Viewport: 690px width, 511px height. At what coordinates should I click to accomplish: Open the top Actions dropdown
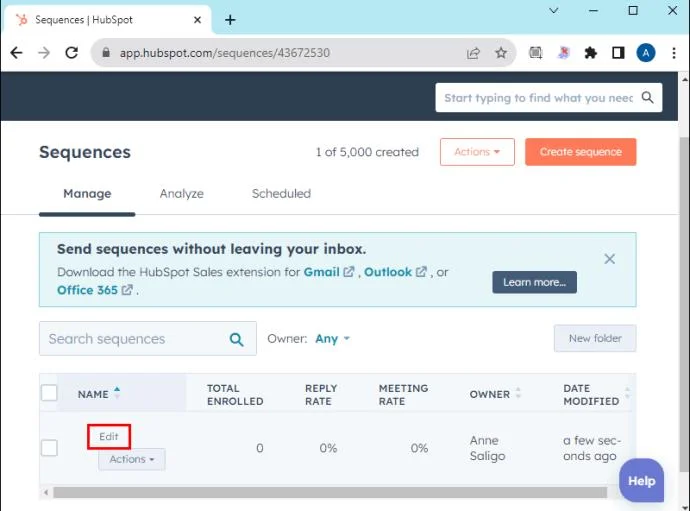[477, 152]
